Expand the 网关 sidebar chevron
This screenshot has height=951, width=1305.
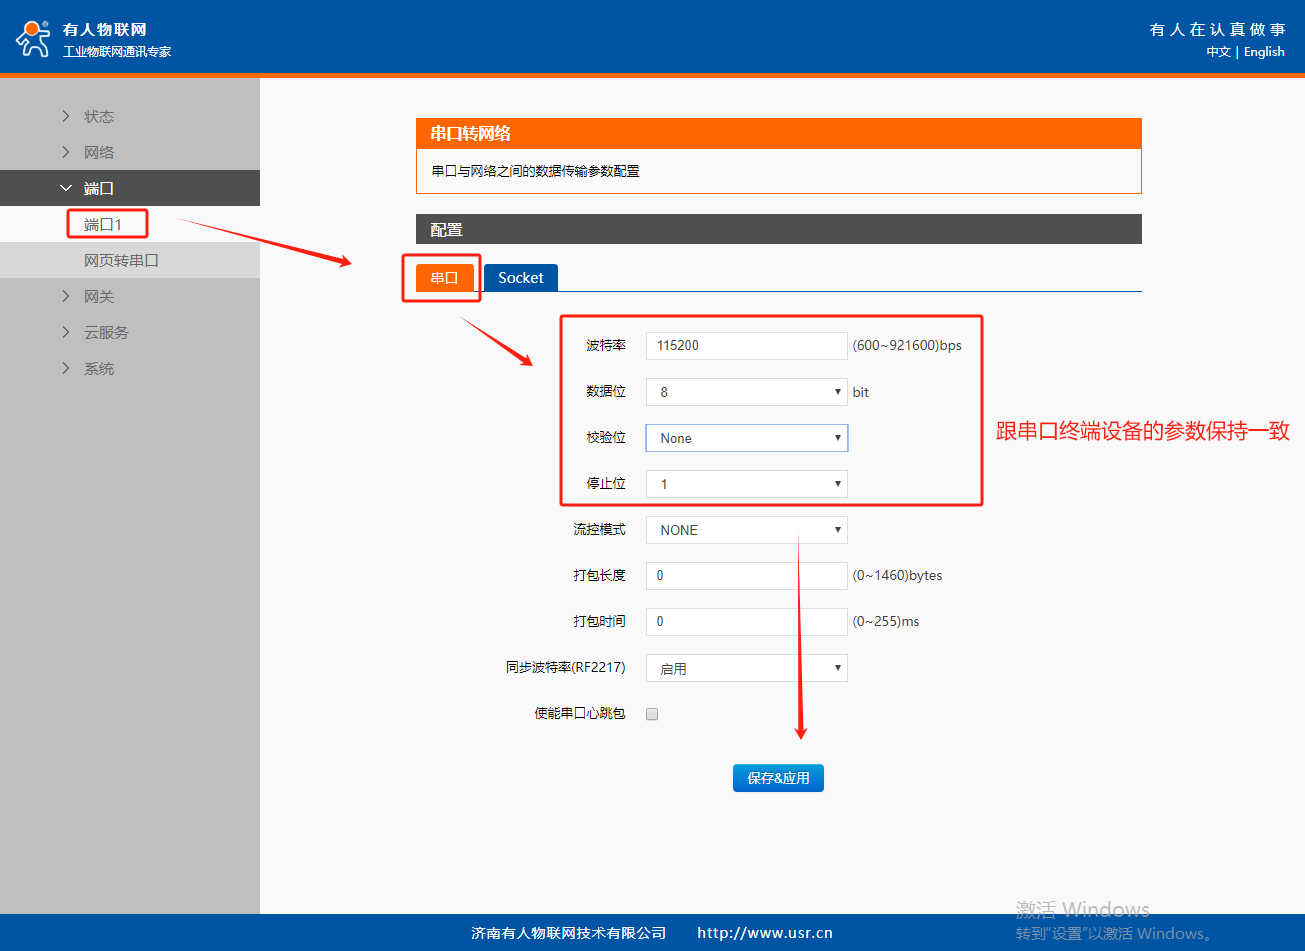66,296
